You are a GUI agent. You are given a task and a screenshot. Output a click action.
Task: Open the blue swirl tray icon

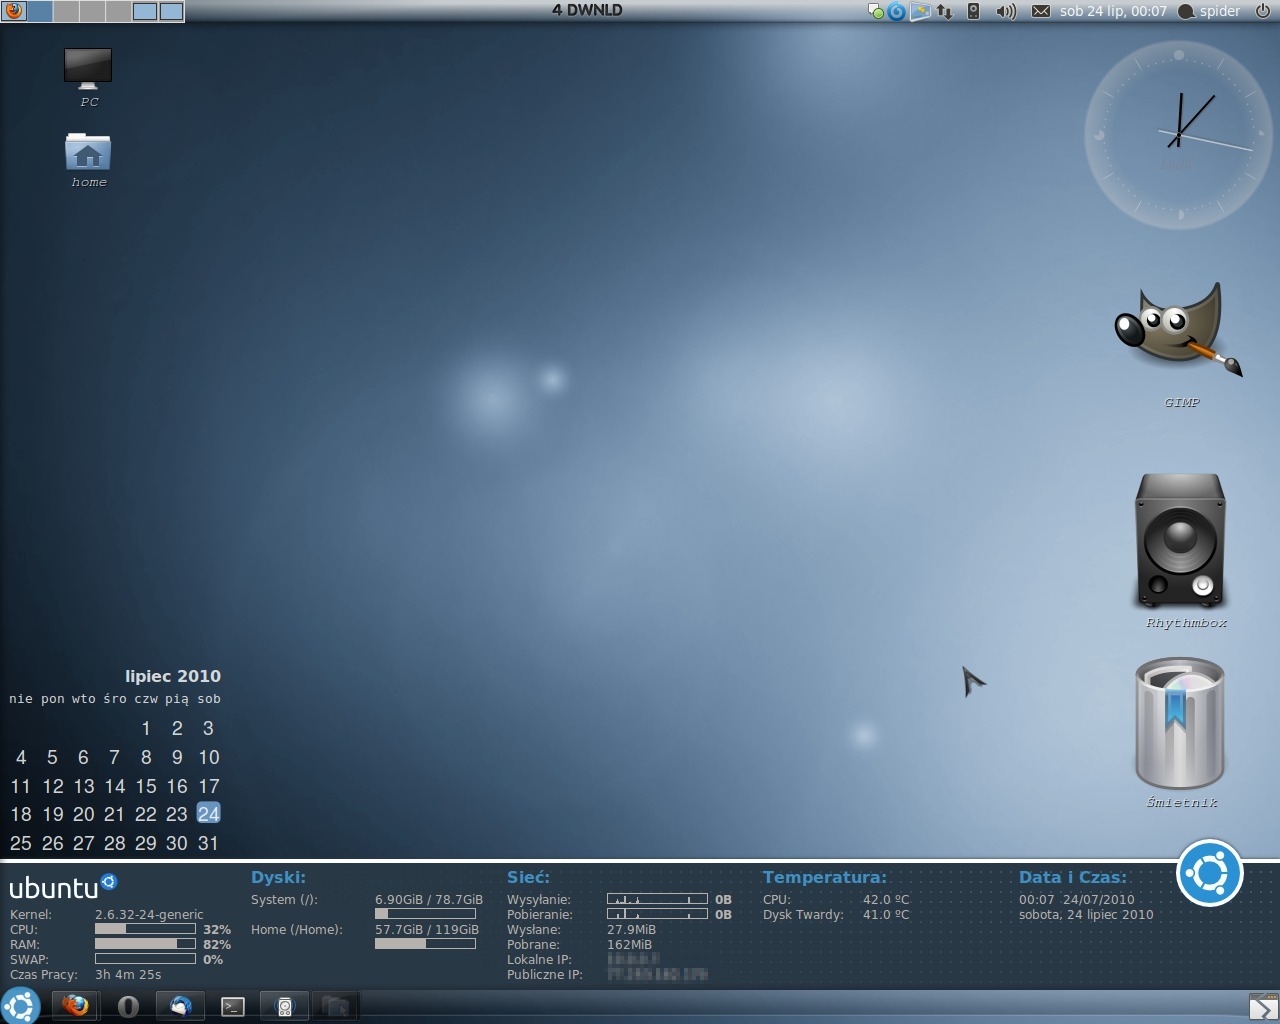click(x=897, y=12)
